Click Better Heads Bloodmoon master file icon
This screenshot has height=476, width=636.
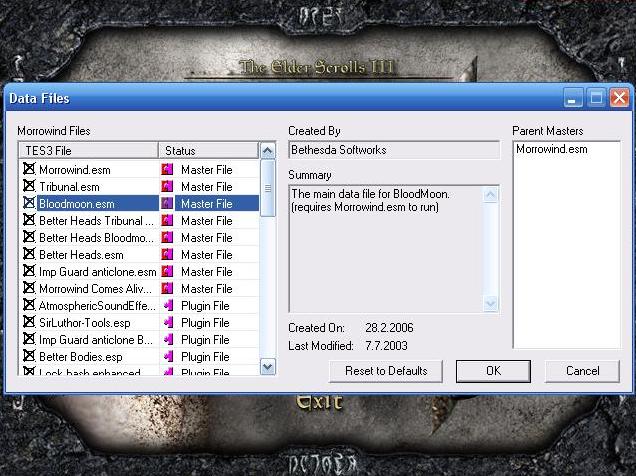167,238
